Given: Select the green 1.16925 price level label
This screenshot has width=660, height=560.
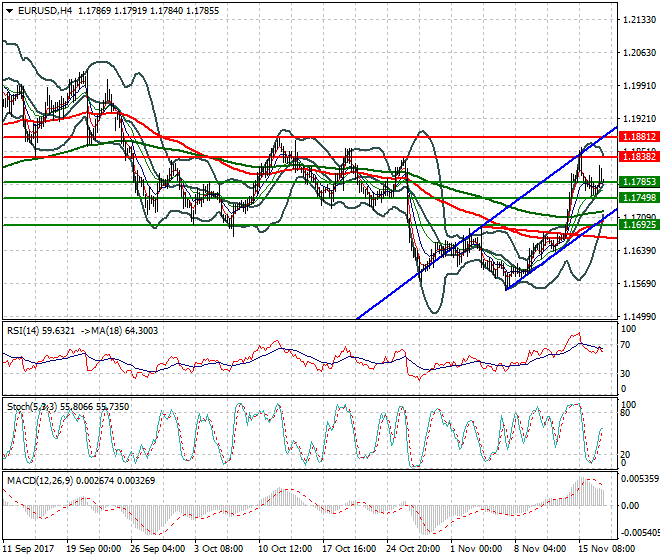Looking at the screenshot, I should pos(639,225).
